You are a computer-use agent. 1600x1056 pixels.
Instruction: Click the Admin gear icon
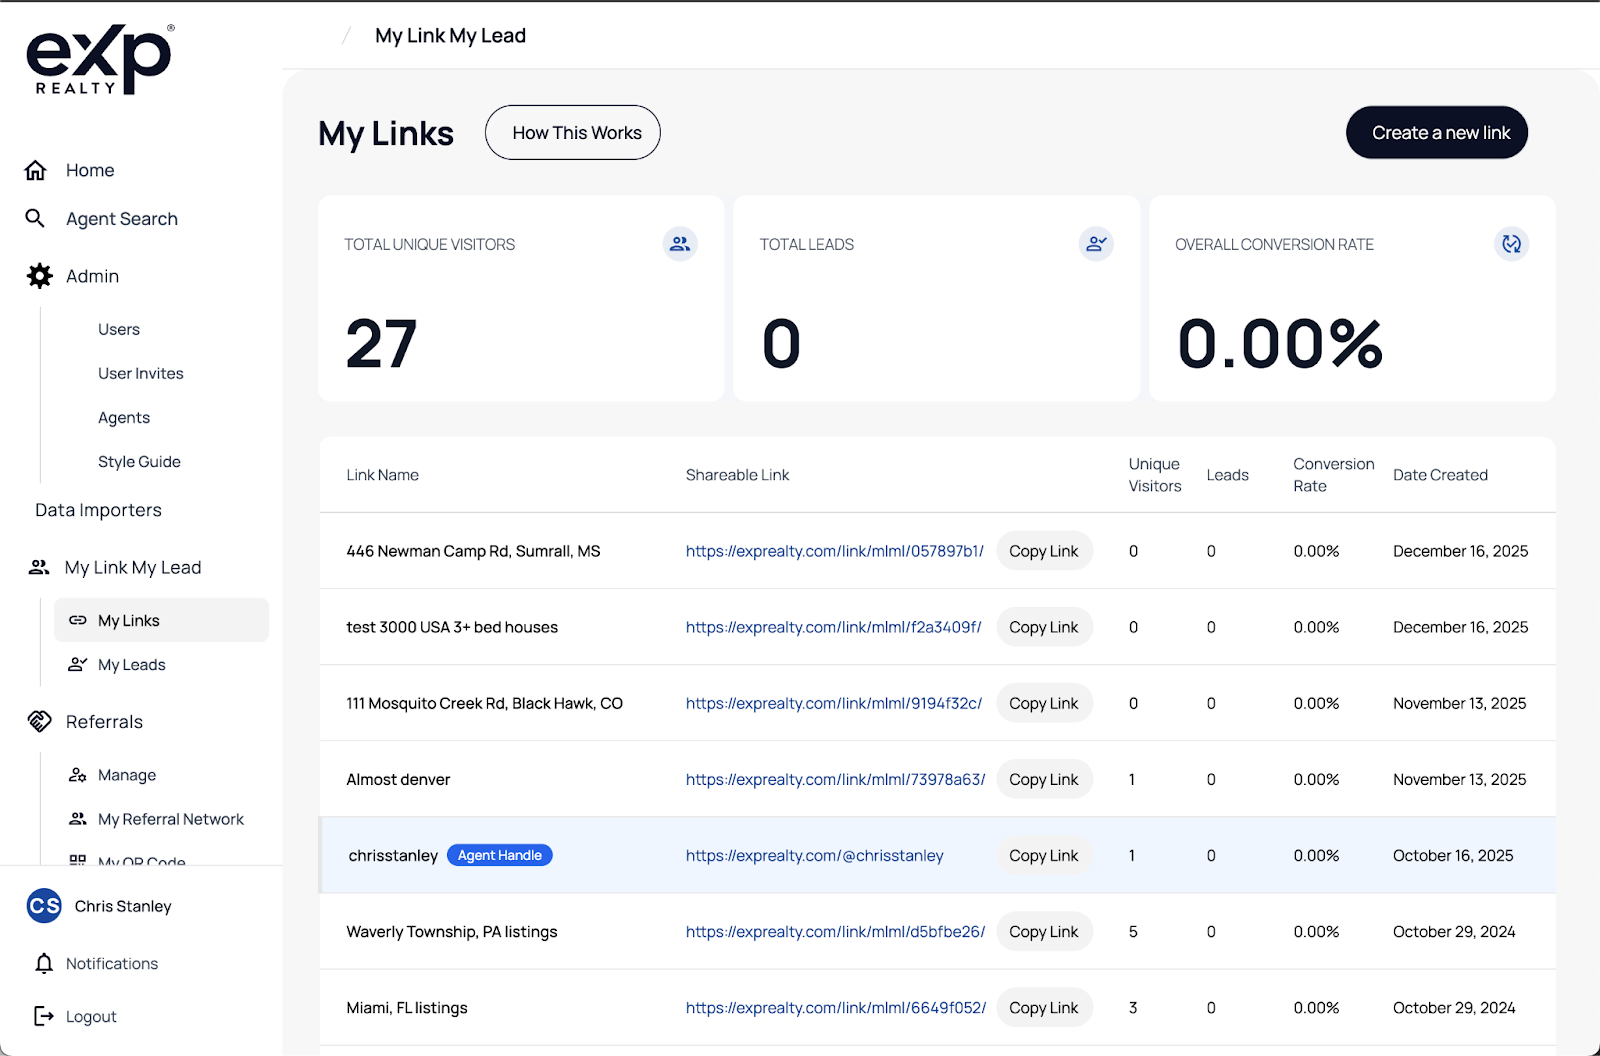39,276
